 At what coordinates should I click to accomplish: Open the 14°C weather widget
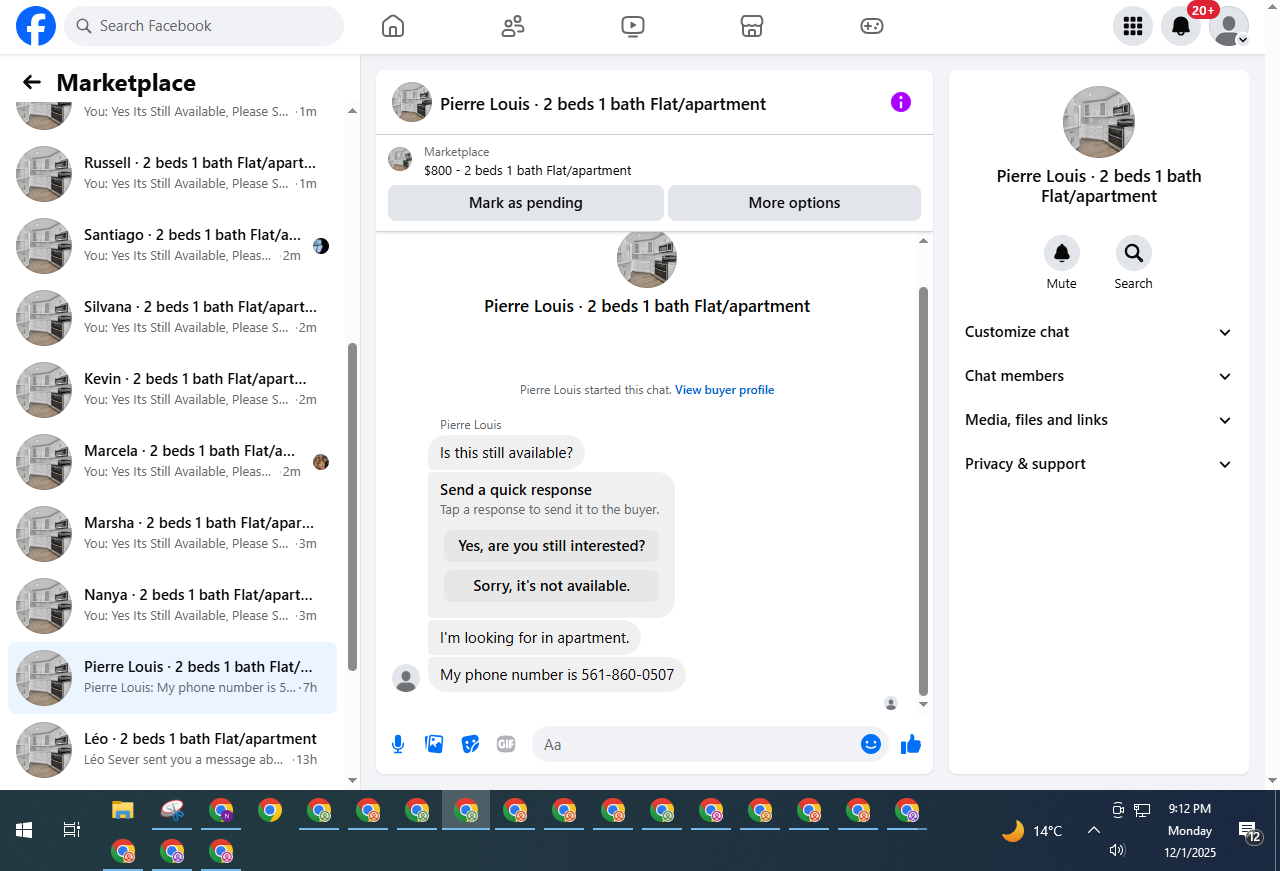click(x=1032, y=831)
